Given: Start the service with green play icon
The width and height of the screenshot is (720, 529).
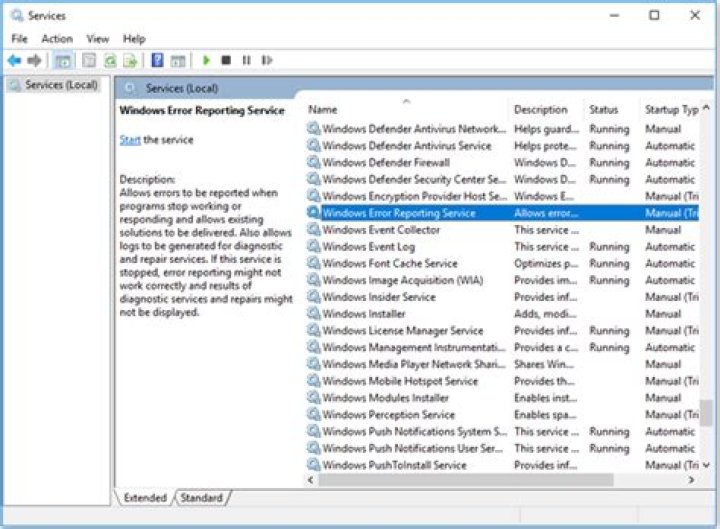Looking at the screenshot, I should [x=206, y=60].
